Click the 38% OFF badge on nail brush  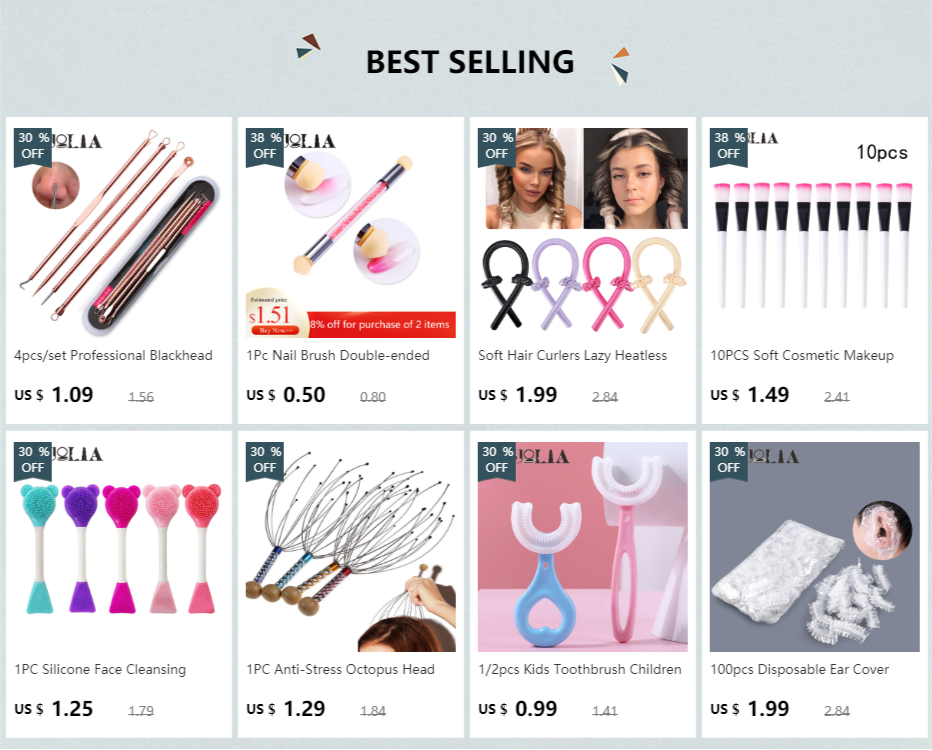(265, 146)
